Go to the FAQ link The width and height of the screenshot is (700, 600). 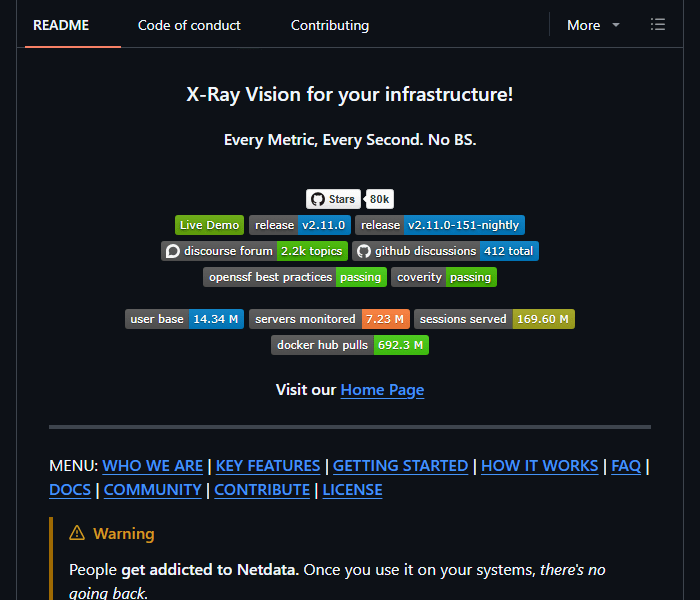626,466
